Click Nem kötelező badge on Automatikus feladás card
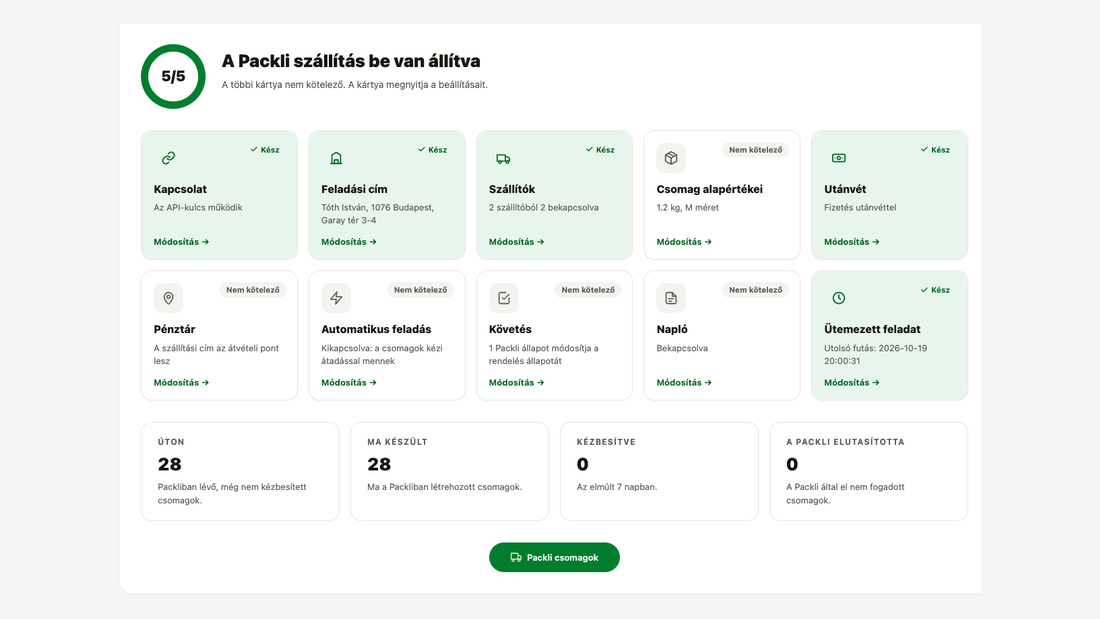1100x619 pixels. tap(420, 290)
